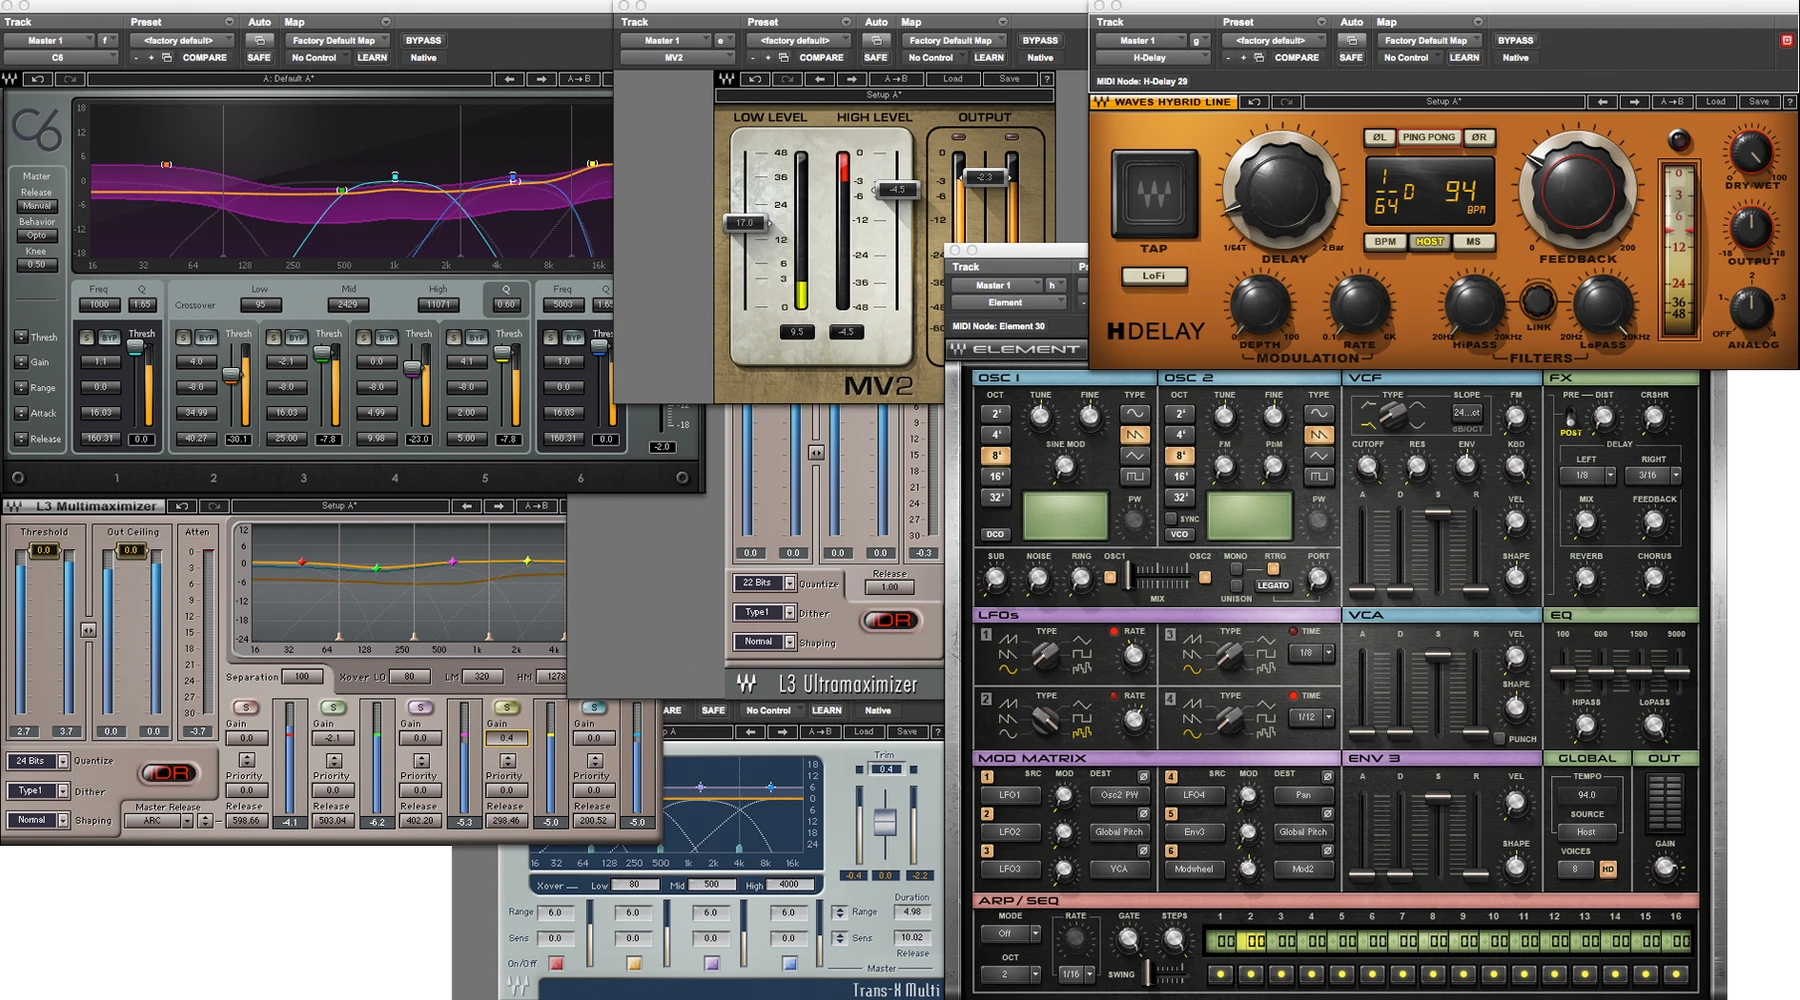Viewport: 1800px width, 1000px height.
Task: Click SAFE in the MV2 window header
Action: tap(876, 57)
